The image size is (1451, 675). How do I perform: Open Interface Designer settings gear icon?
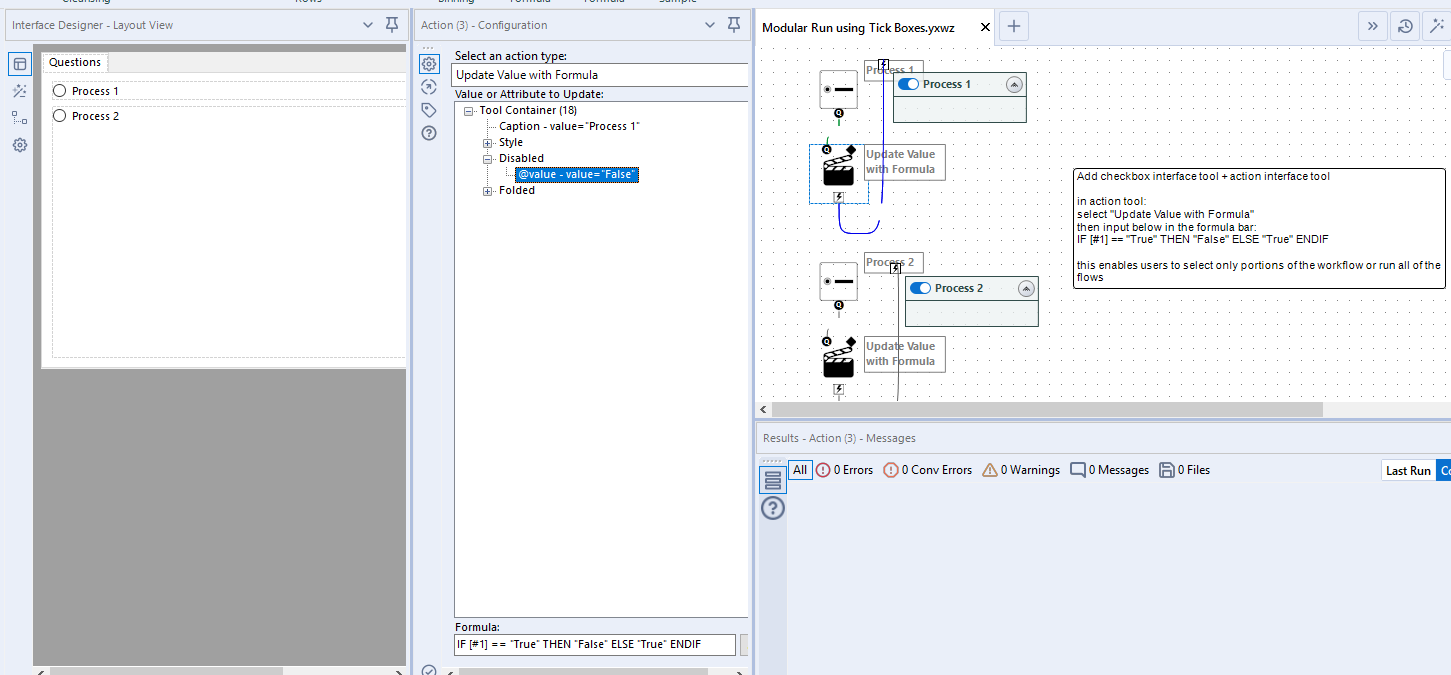click(19, 145)
